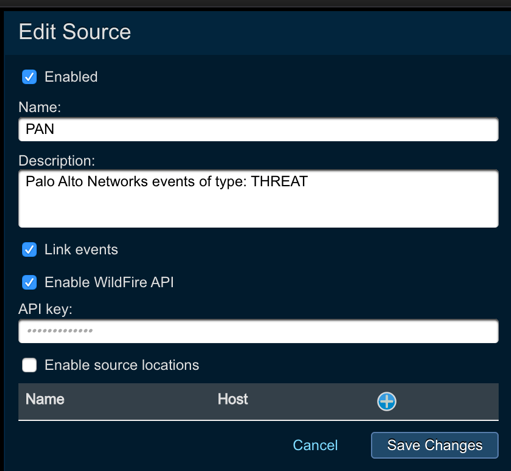This screenshot has width=511, height=471.
Task: Click the "Link events" label text
Action: click(81, 250)
